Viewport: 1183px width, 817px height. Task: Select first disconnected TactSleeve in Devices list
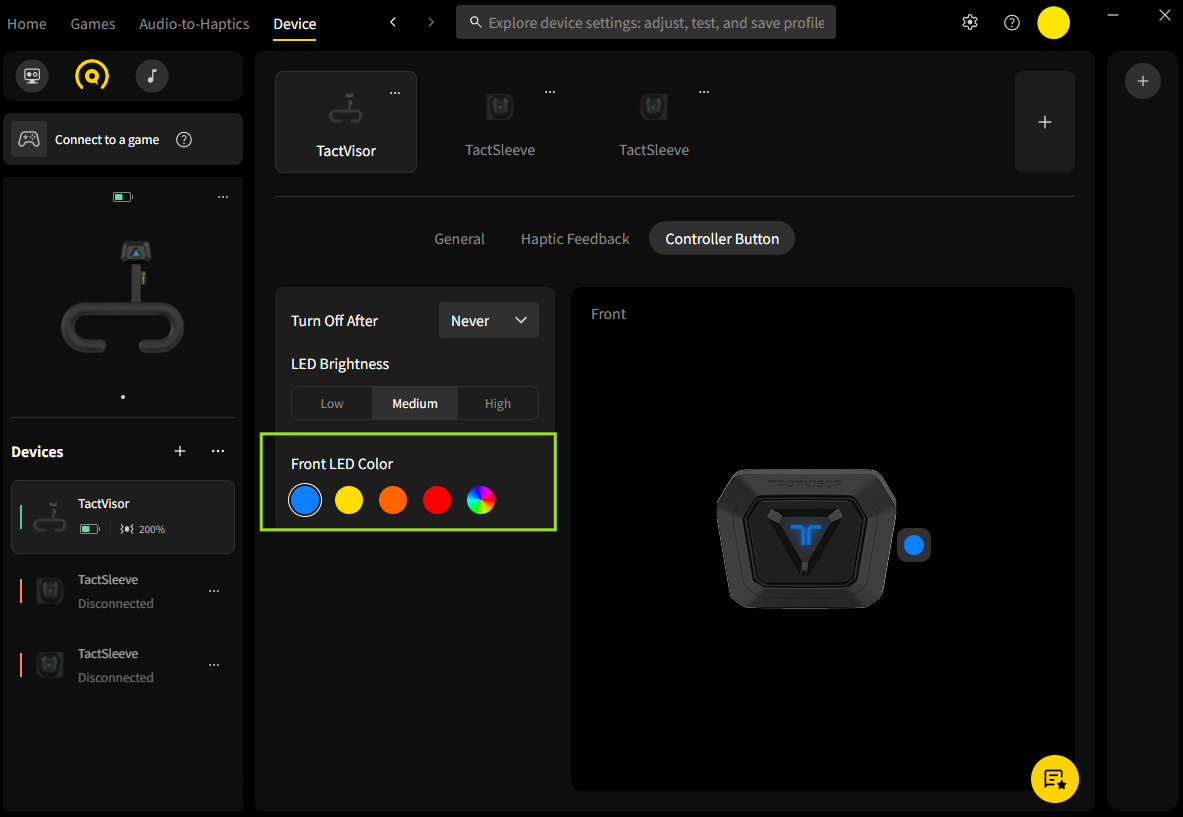pyautogui.click(x=122, y=591)
